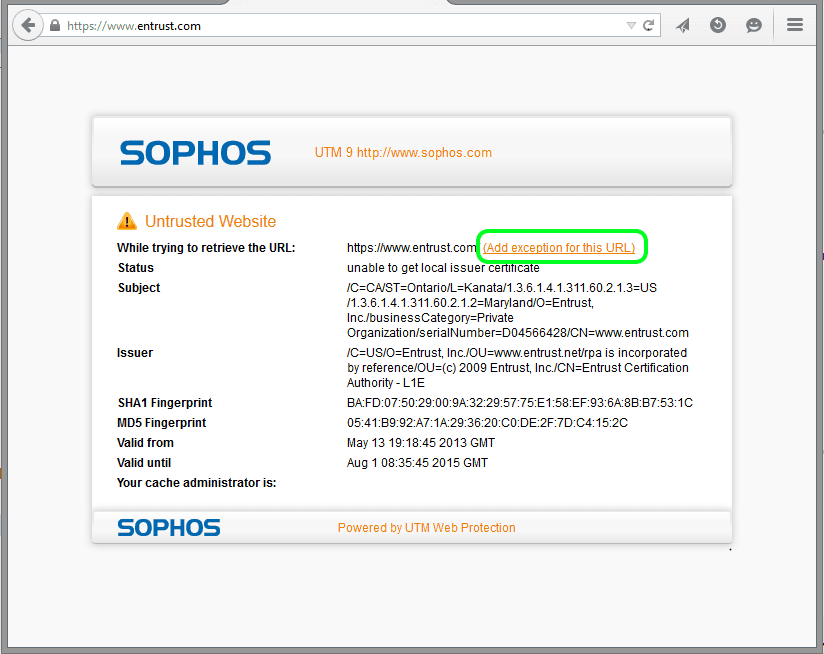
Task: Click the warning triangle icon
Action: coord(127,221)
